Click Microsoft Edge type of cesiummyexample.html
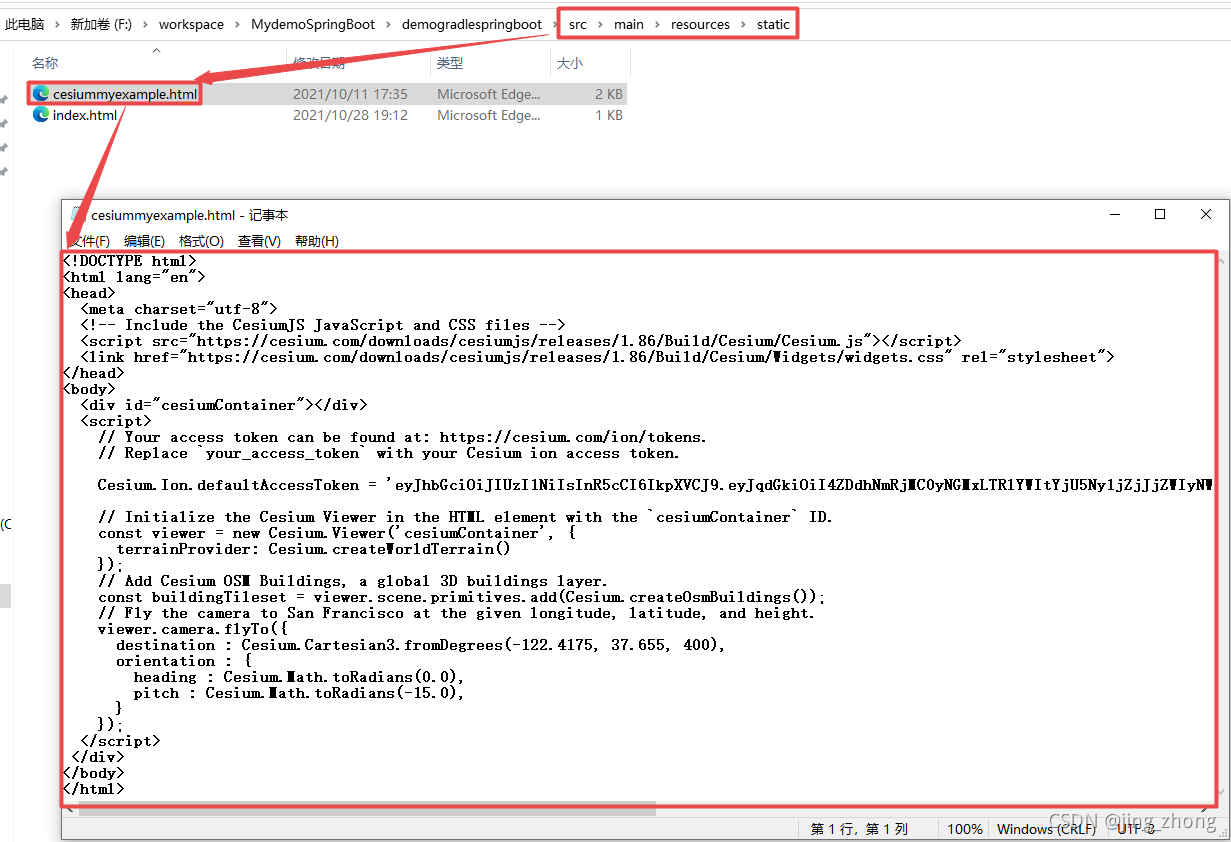 click(489, 94)
